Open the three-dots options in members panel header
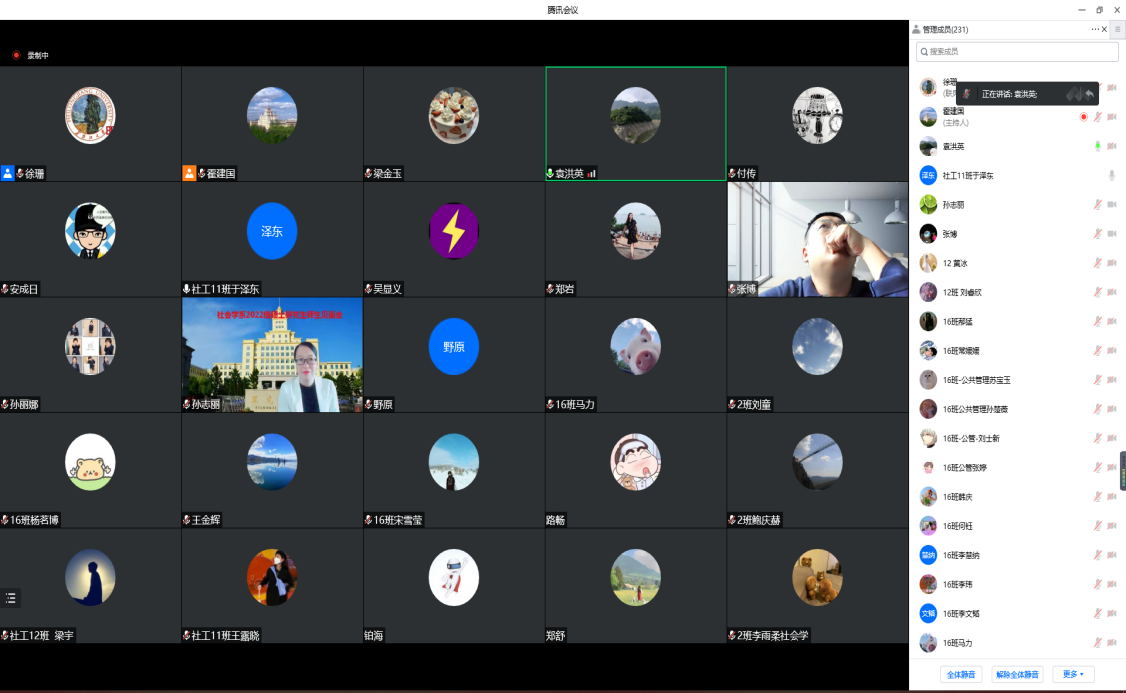The width and height of the screenshot is (1126, 693). [1095, 30]
